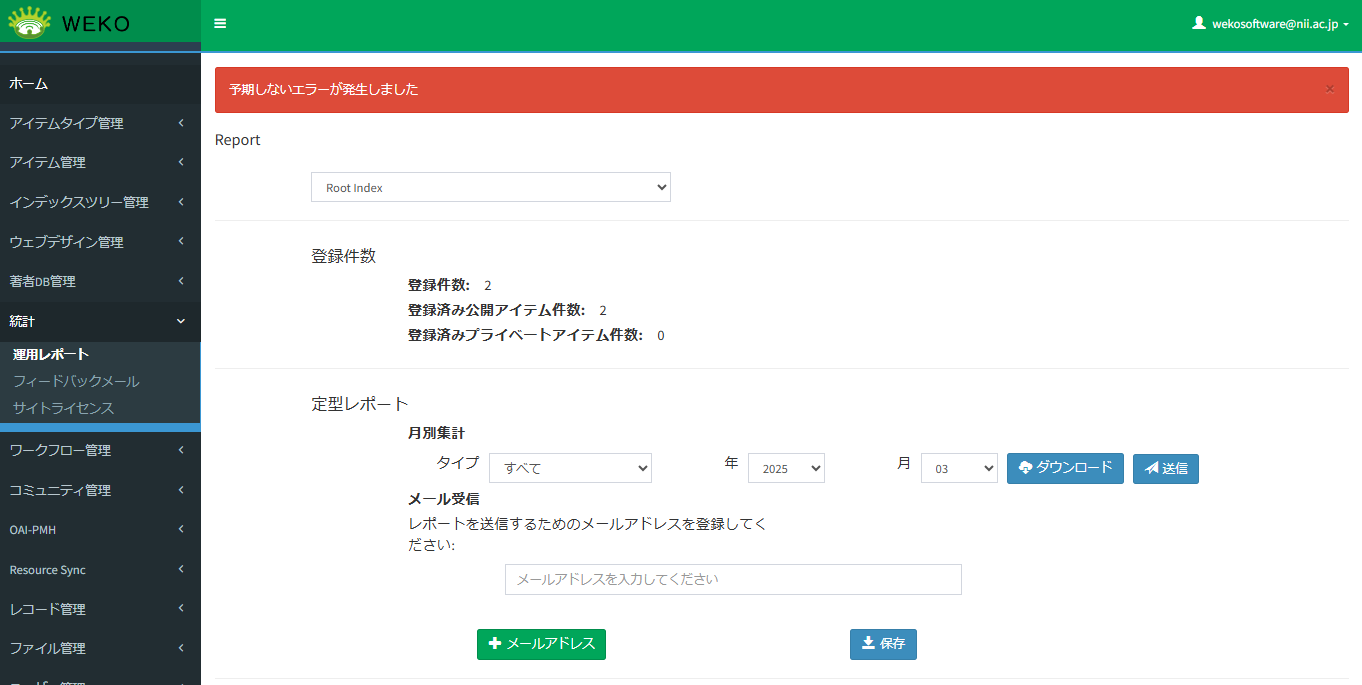This screenshot has width=1362, height=685.
Task: Open the Root Index dropdown
Action: point(490,187)
